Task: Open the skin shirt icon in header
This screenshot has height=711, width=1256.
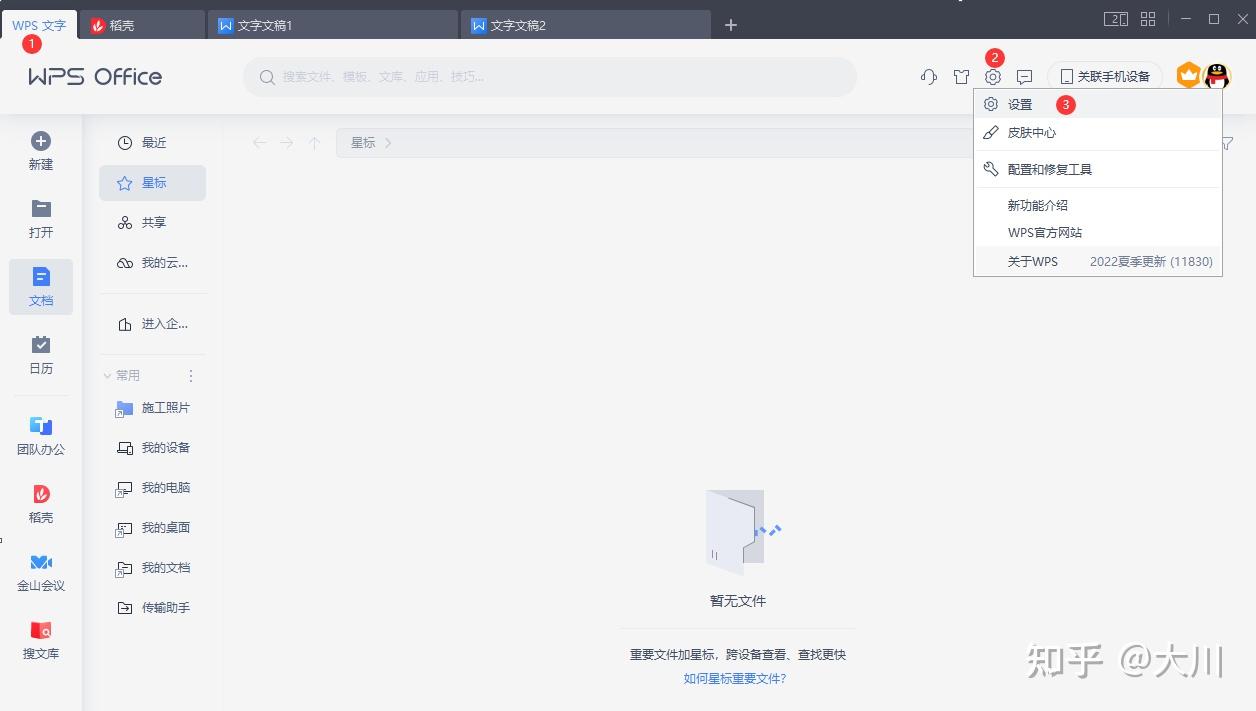Action: tap(961, 77)
